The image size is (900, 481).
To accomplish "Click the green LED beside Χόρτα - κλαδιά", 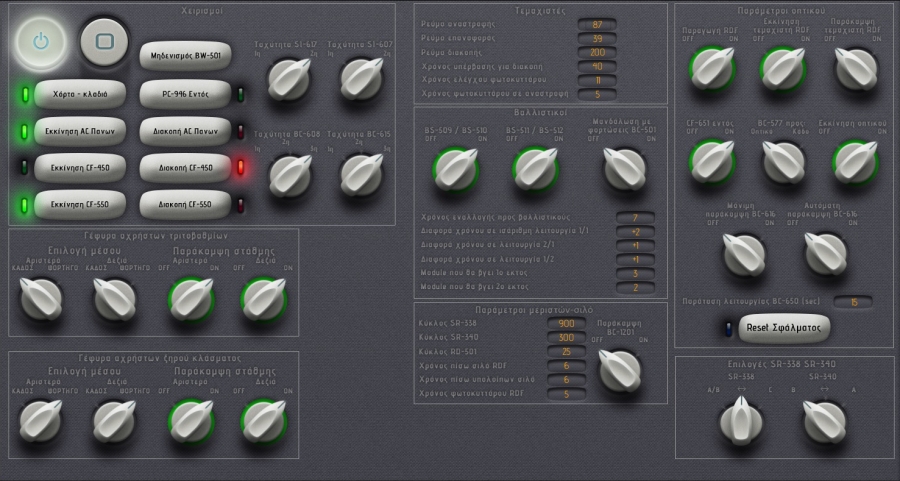I will pos(24,96).
